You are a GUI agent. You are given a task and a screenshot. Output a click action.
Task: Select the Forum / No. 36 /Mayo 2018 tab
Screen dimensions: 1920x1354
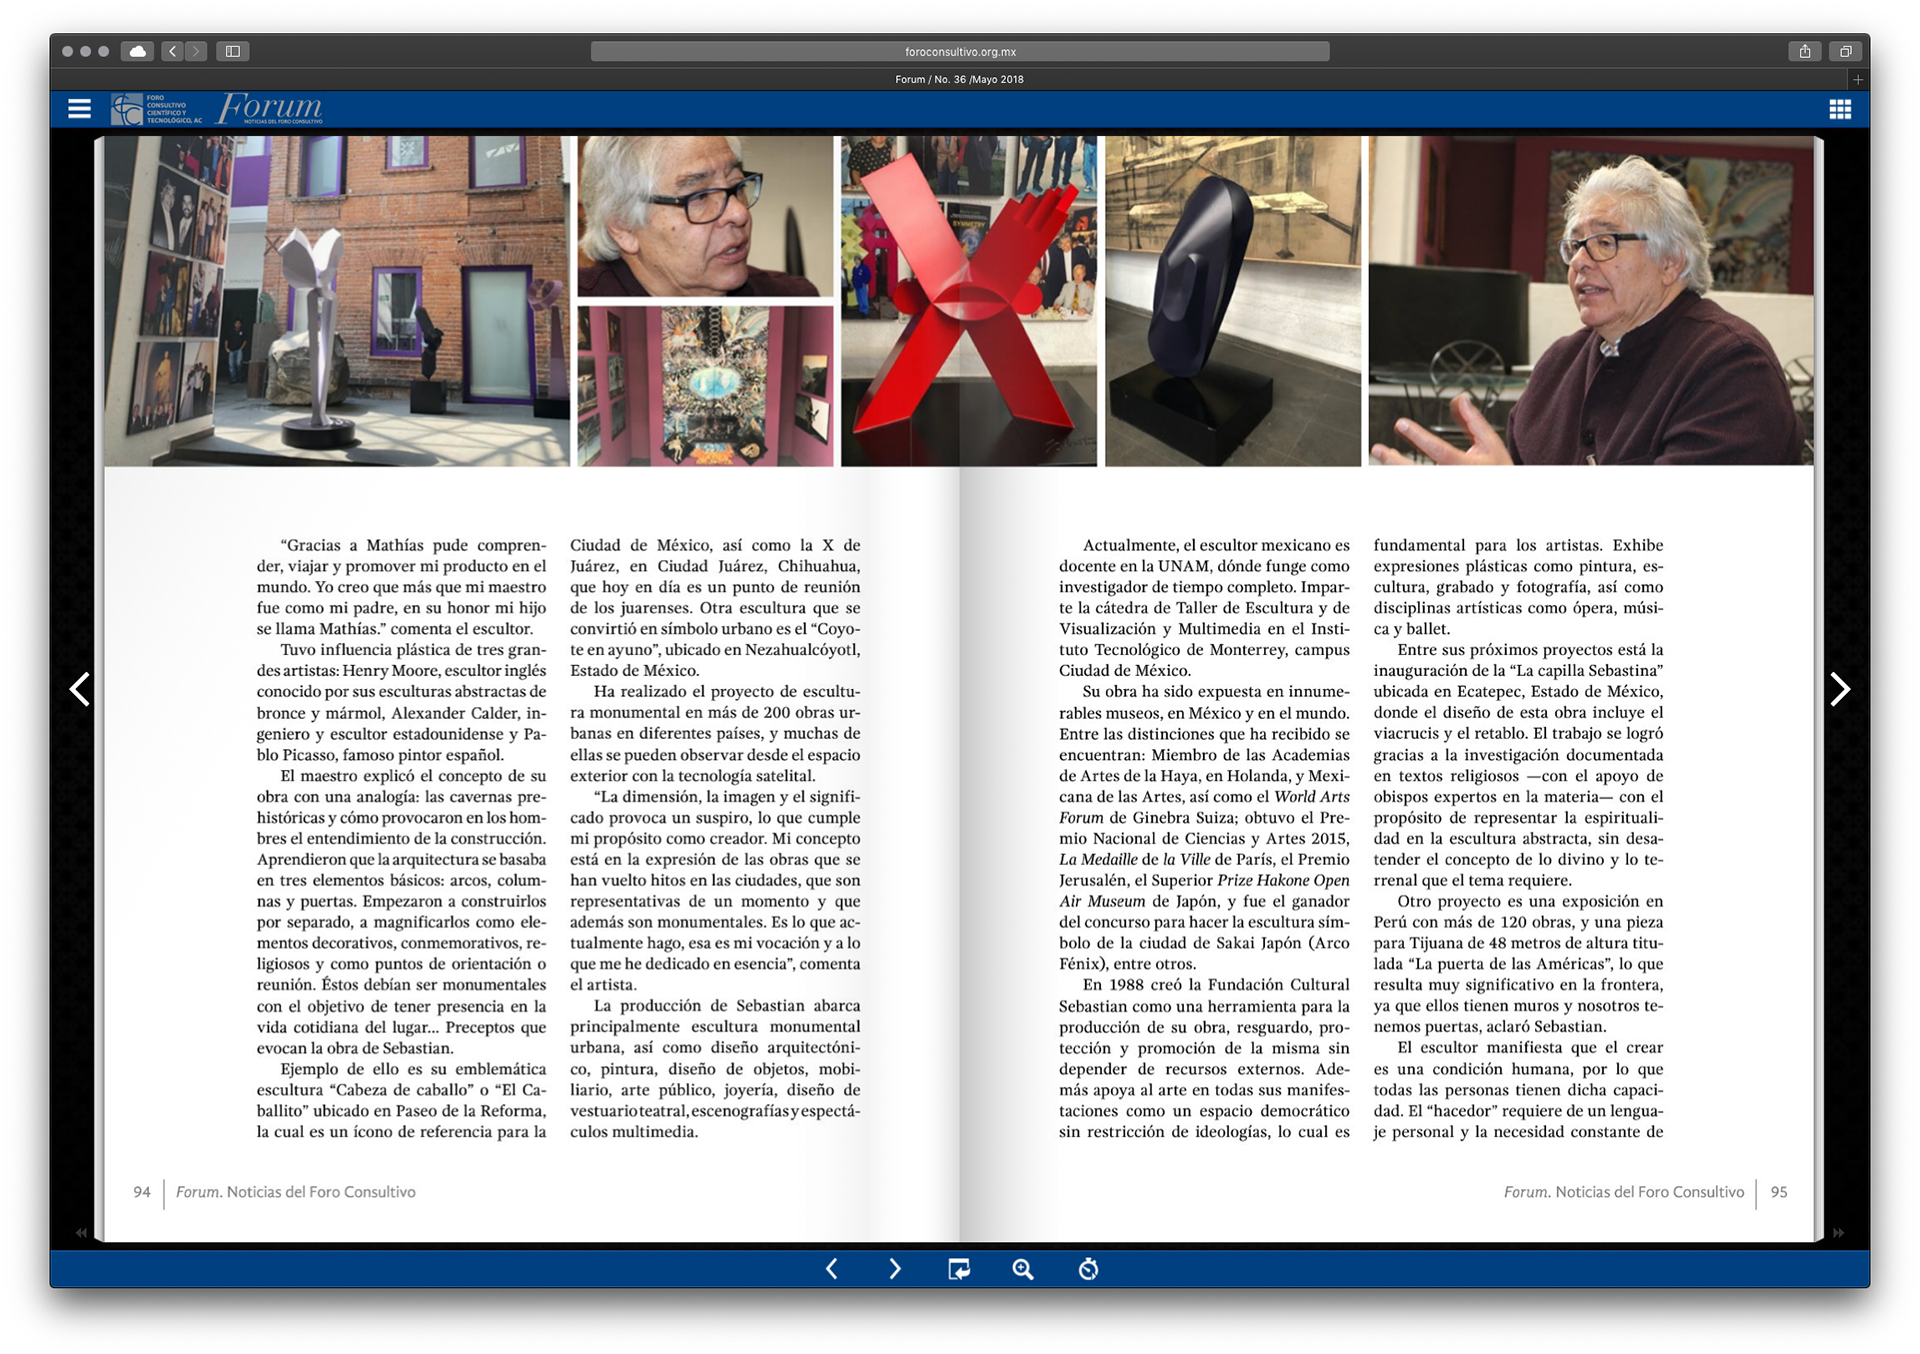click(x=959, y=79)
